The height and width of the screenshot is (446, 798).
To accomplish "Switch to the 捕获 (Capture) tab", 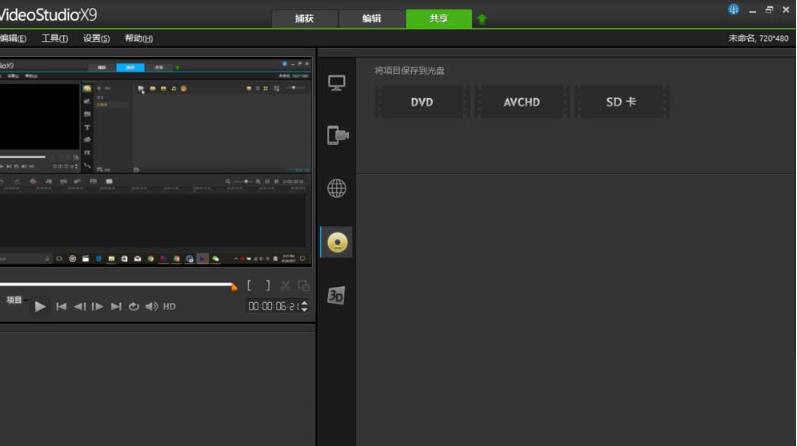I will pos(304,19).
